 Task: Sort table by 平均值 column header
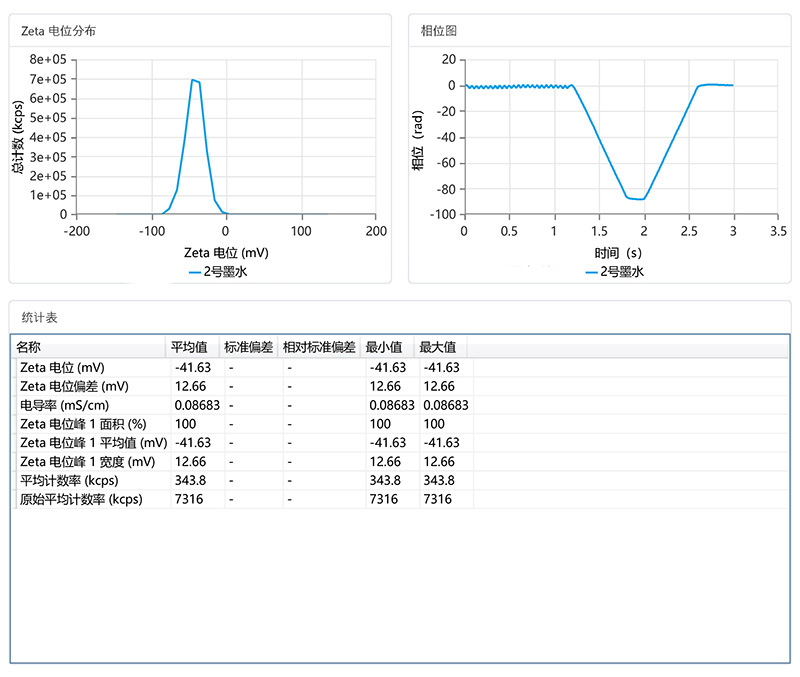(x=189, y=347)
